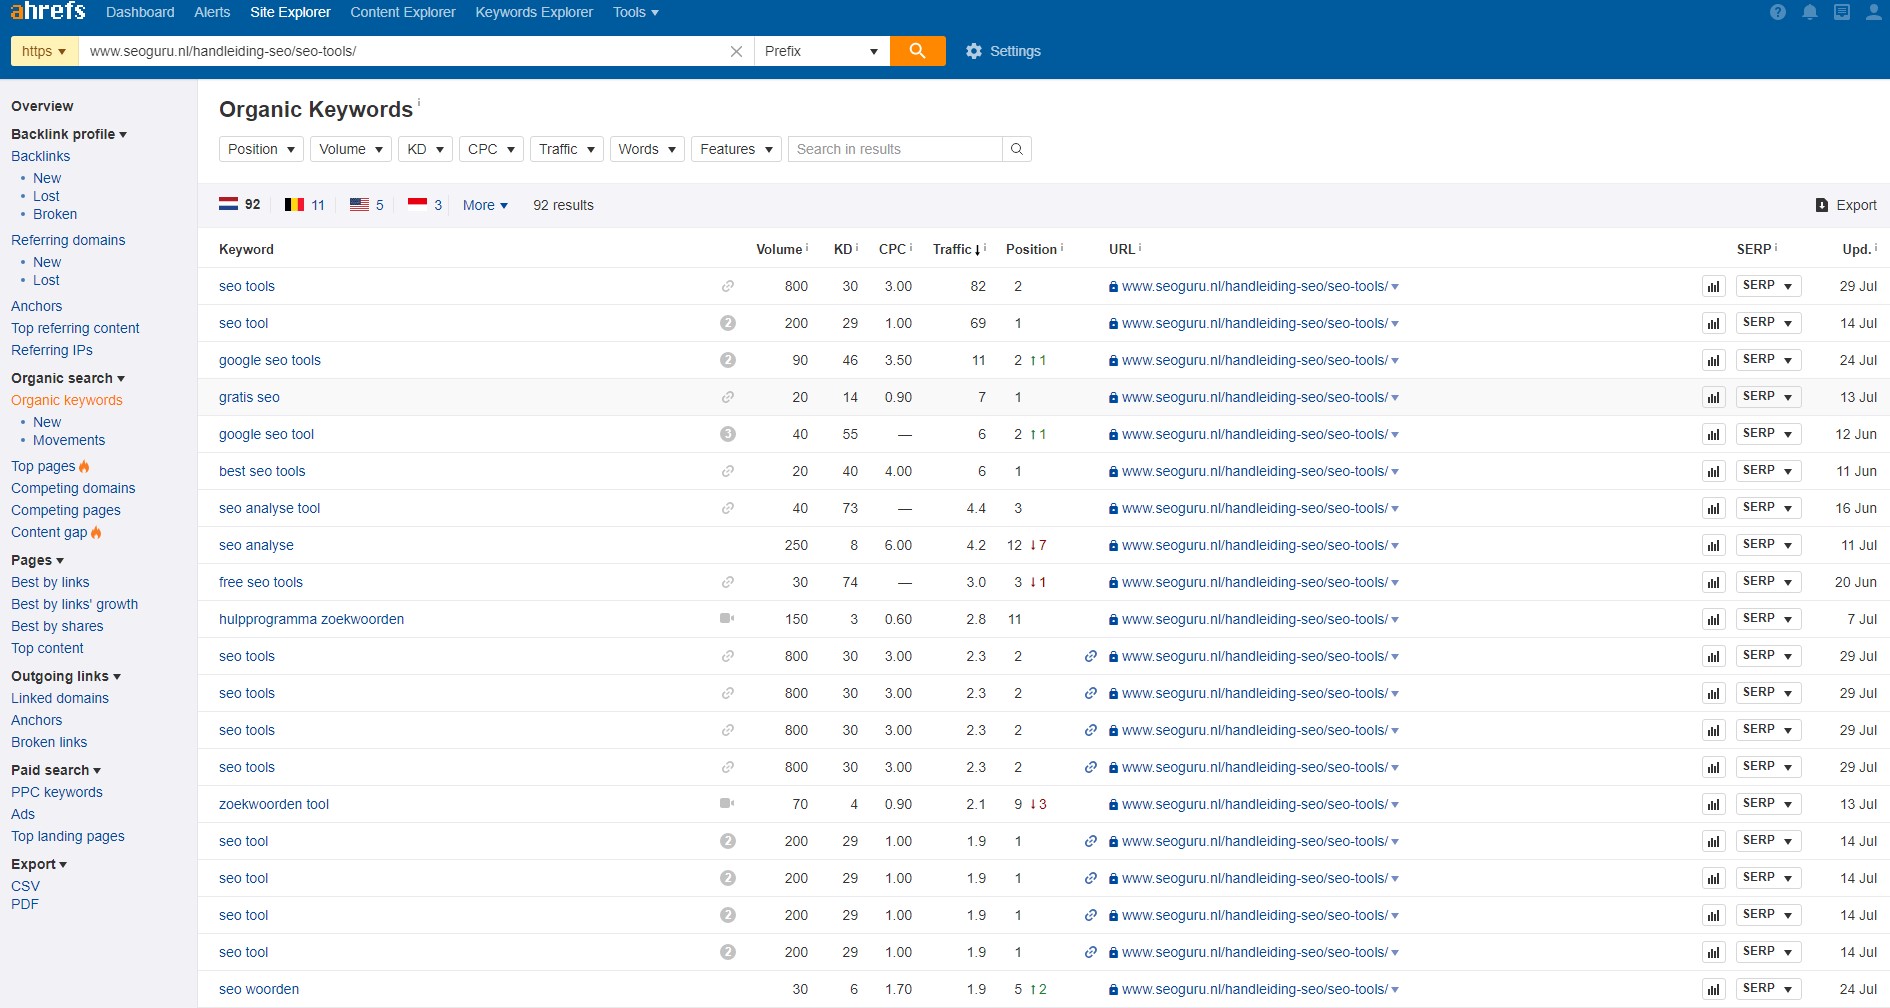Click the orange search magnifier button
This screenshot has height=1008, width=1890.
917,51
